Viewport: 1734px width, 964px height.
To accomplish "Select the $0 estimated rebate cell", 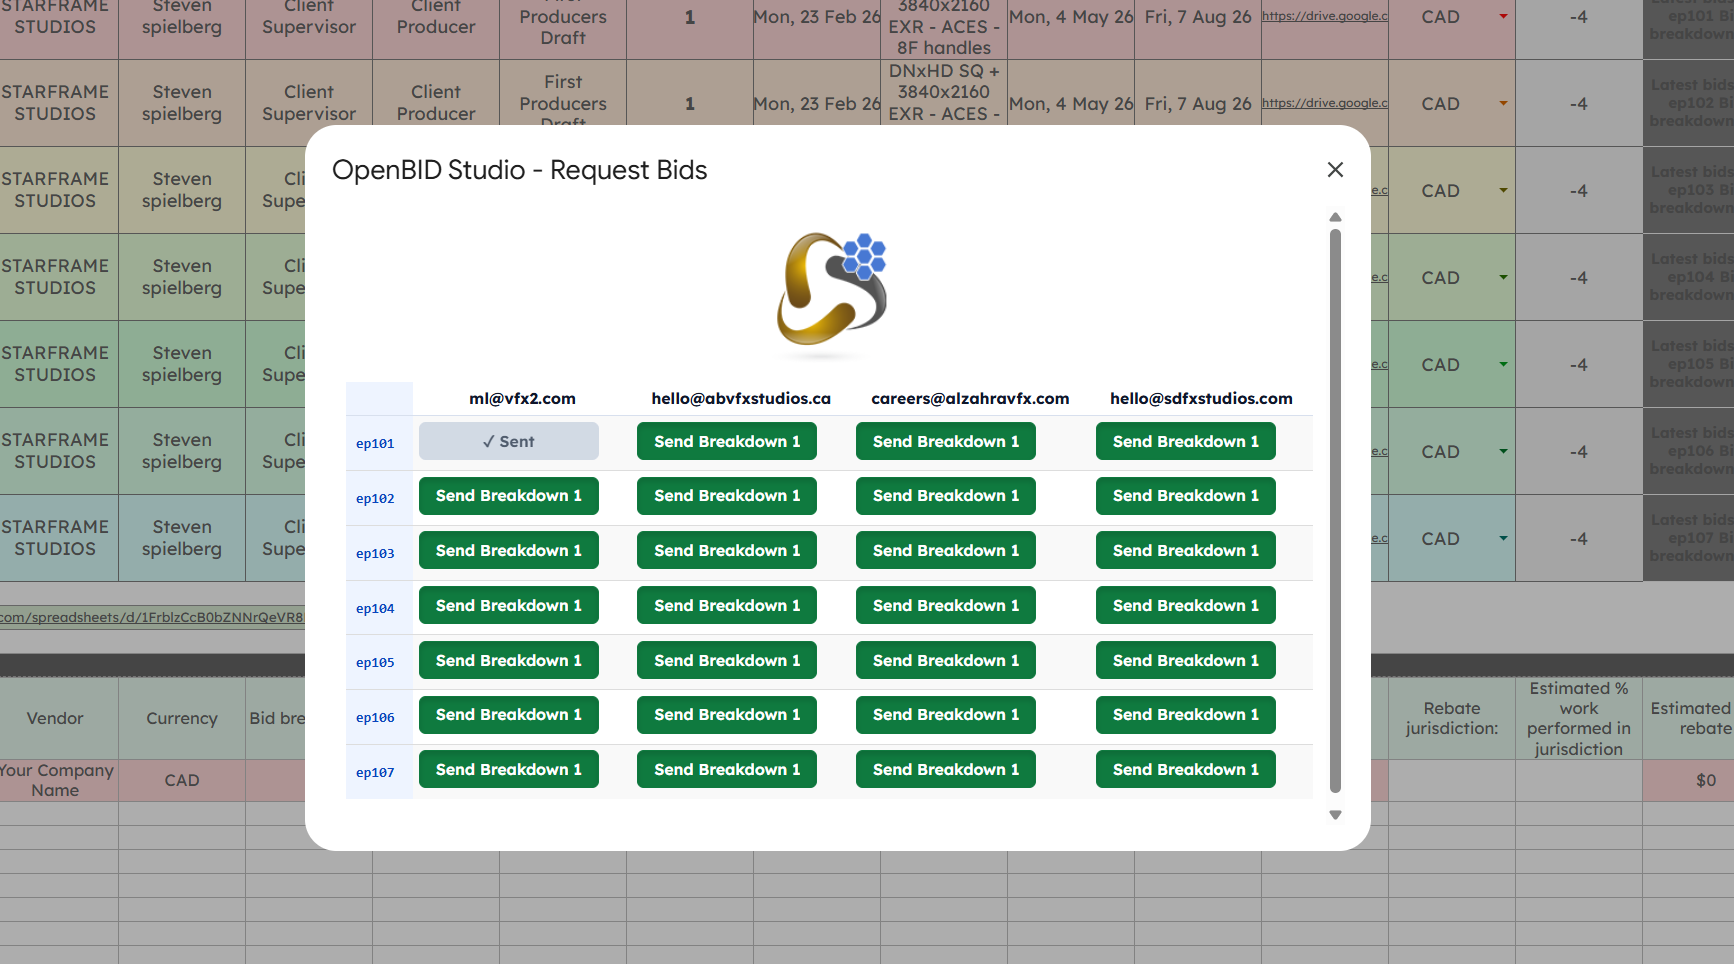I will coord(1706,780).
